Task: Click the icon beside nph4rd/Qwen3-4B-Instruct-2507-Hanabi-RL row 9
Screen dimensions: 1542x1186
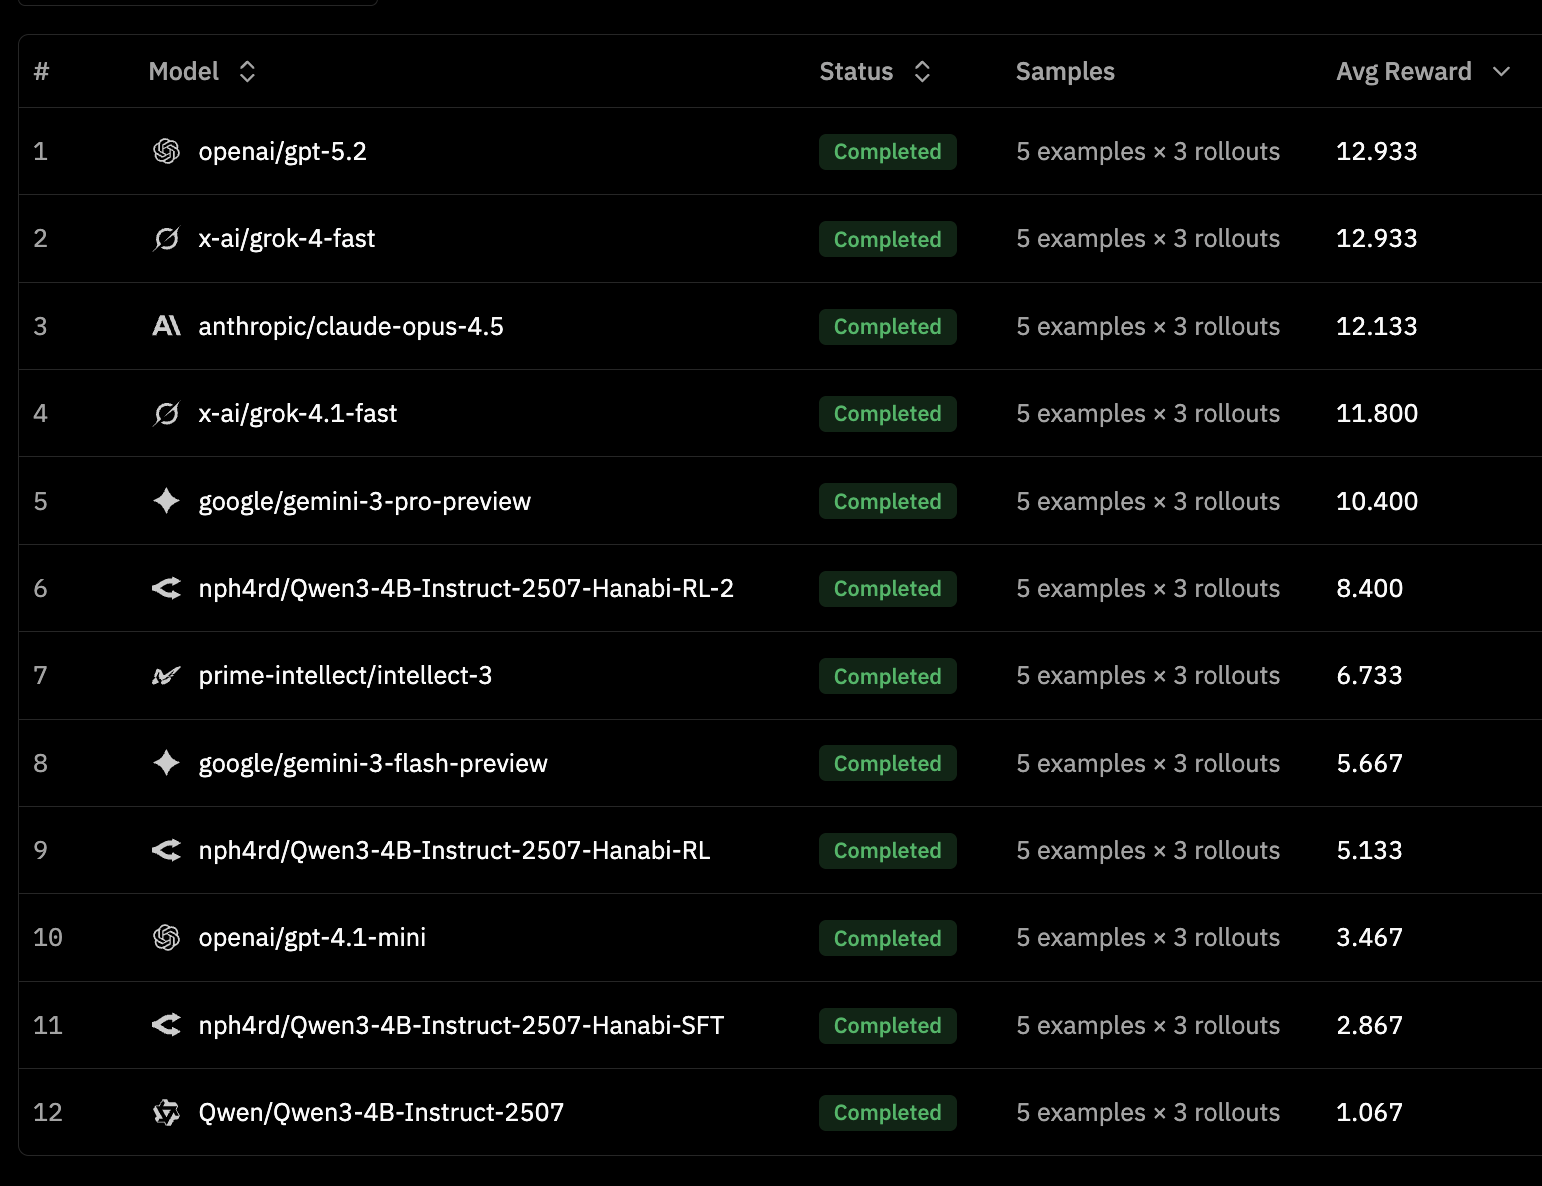Action: click(166, 850)
